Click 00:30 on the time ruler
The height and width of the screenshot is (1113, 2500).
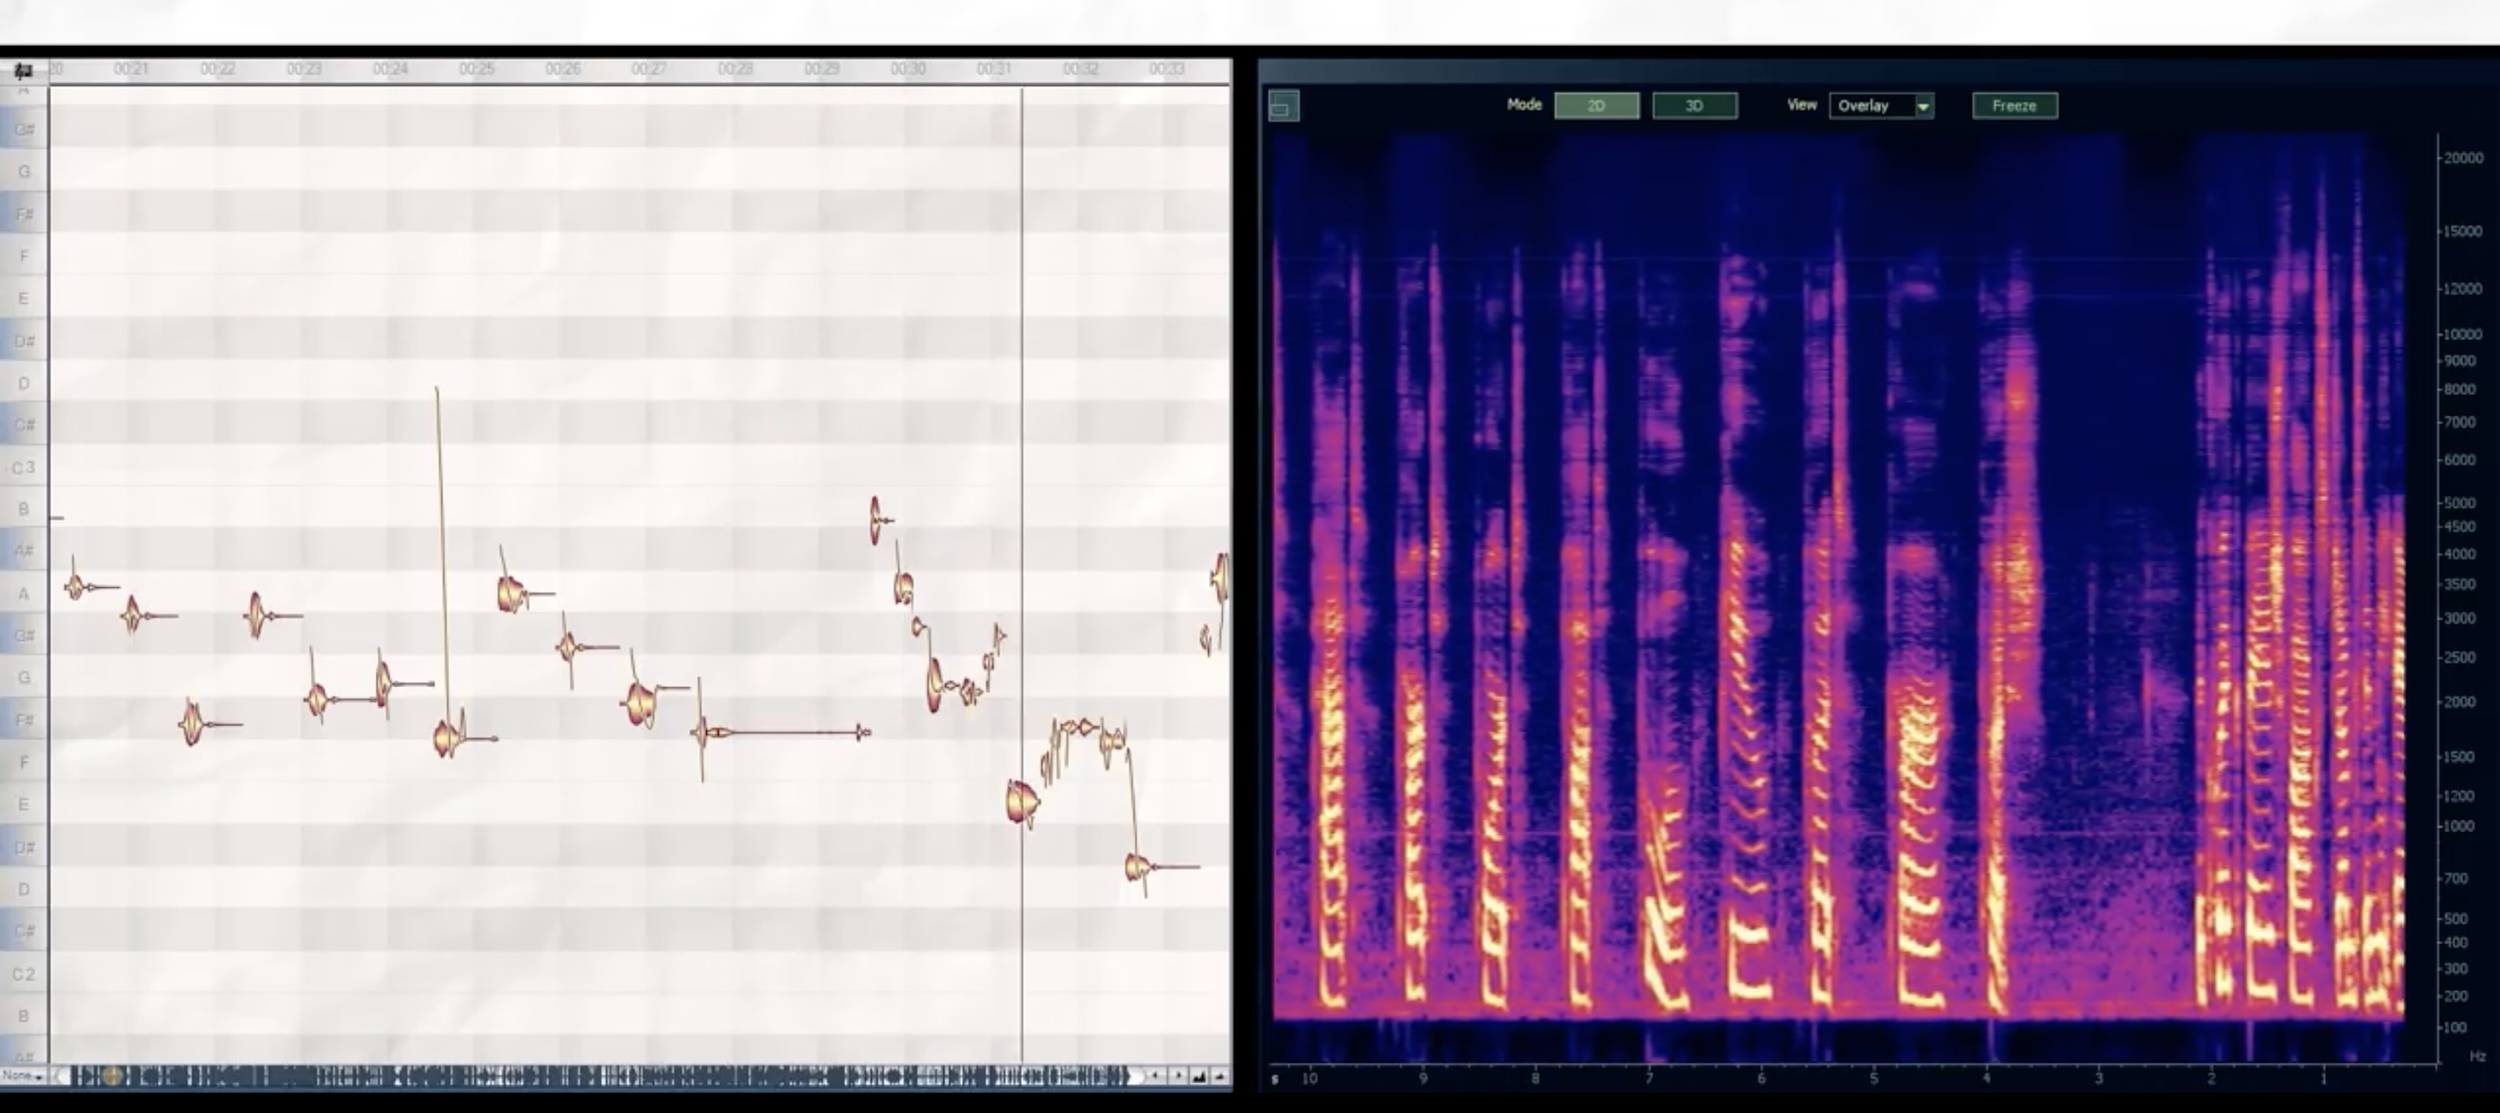coord(908,69)
